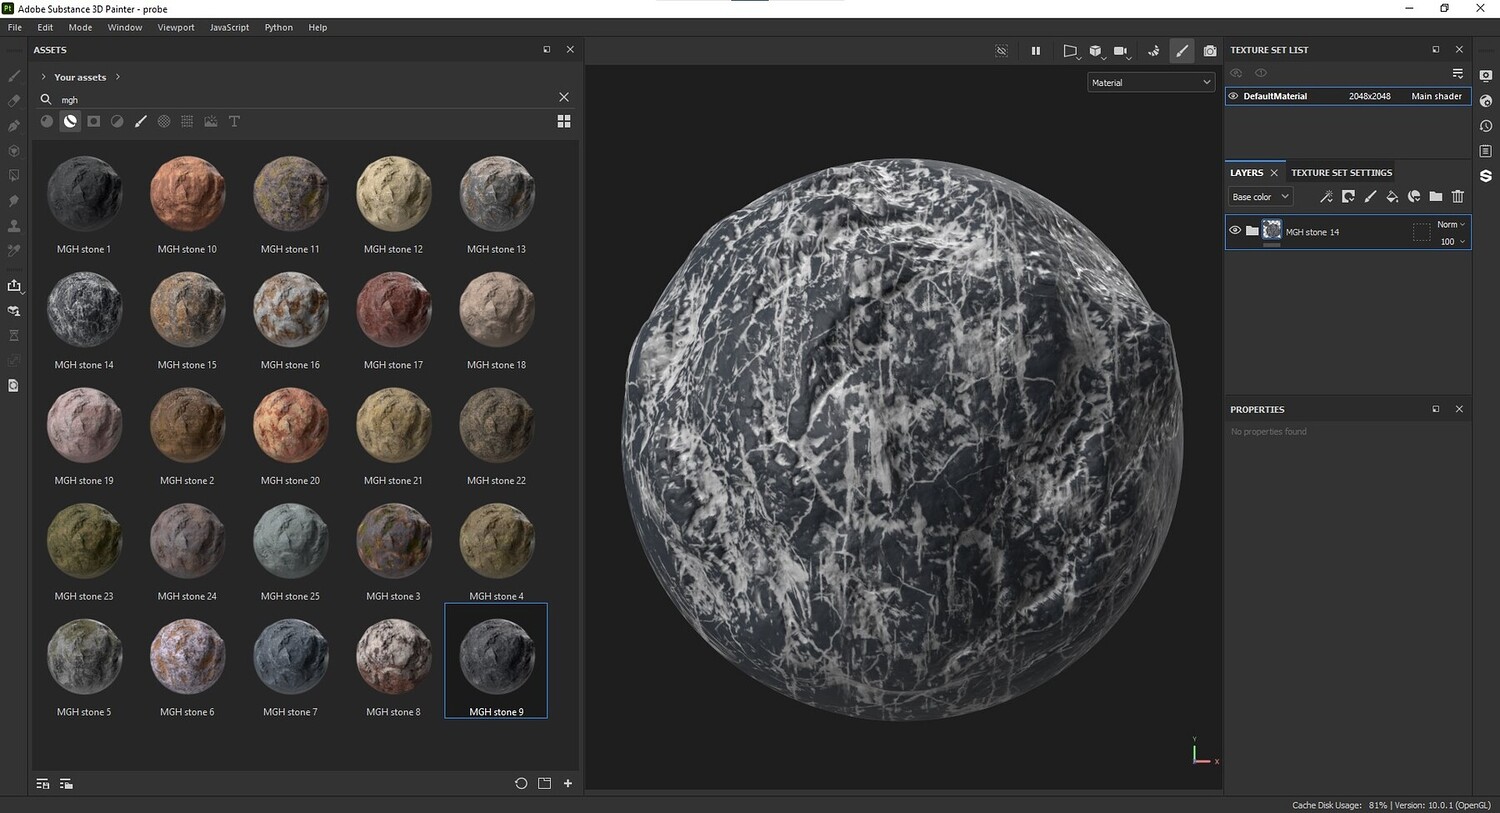Image resolution: width=1500 pixels, height=813 pixels.
Task: Open the Mode menu
Action: 80,27
